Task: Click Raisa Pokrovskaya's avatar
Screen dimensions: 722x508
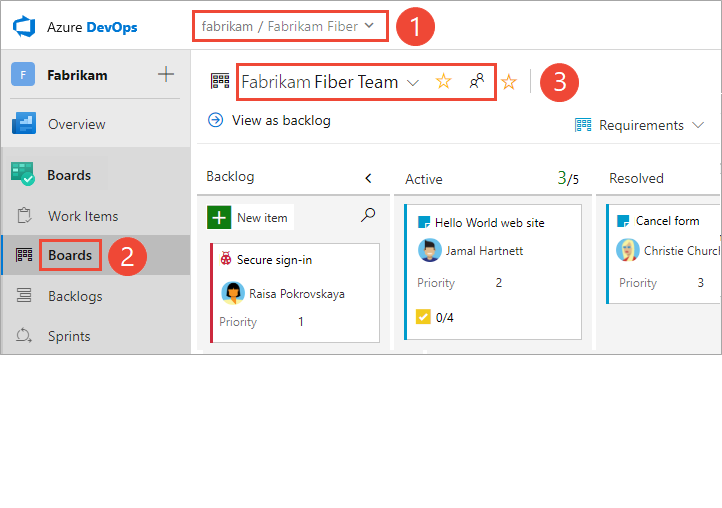Action: 233,293
